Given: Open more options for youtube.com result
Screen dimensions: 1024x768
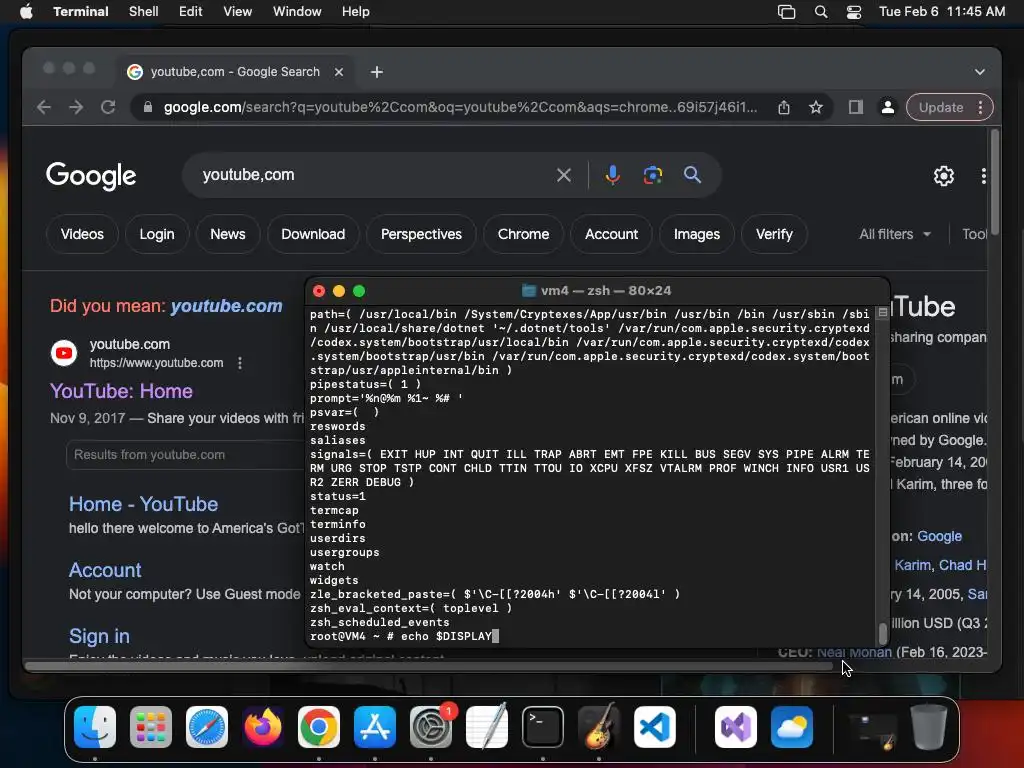Looking at the screenshot, I should click(240, 363).
